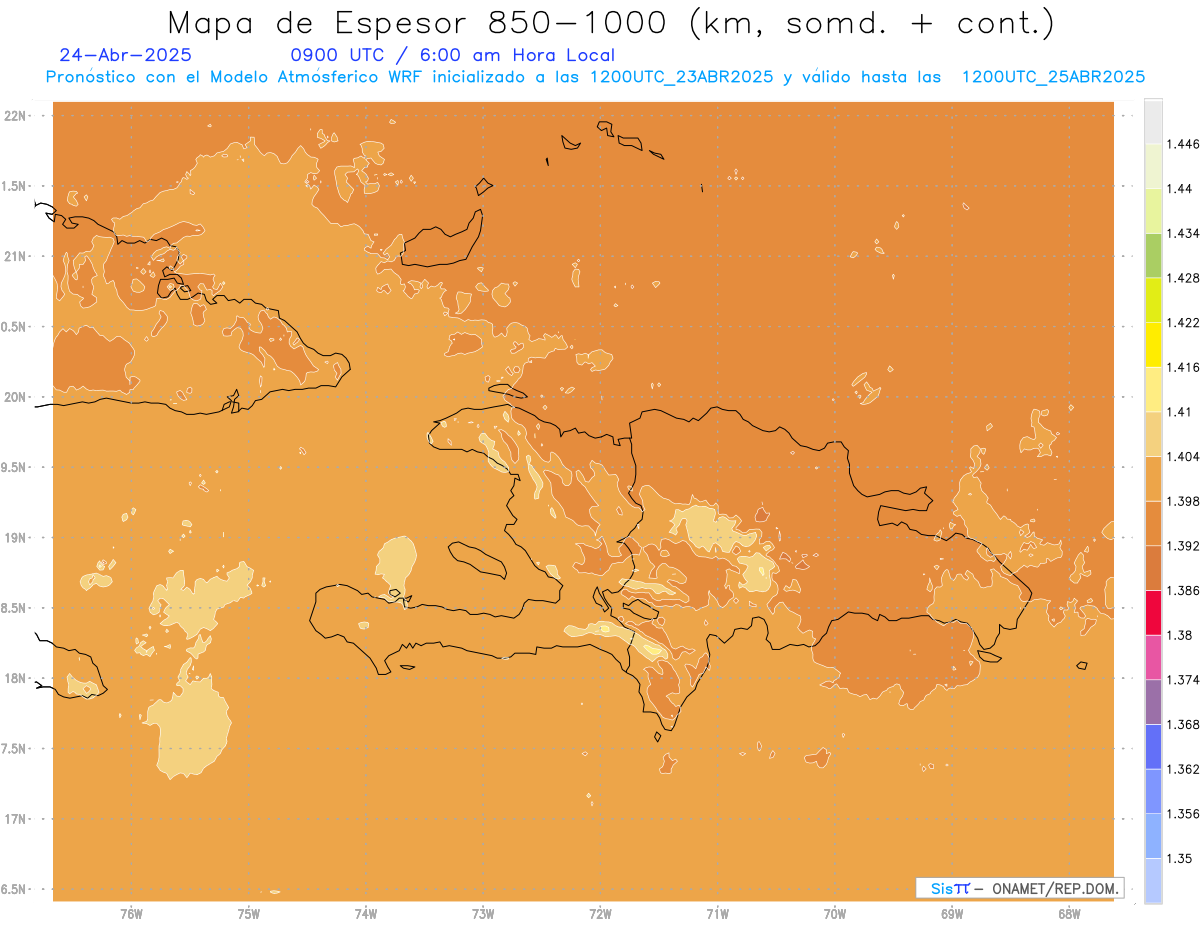The width and height of the screenshot is (1200, 927).
Task: Pick the palest blue swatch below 1.35
Action: pos(1153,881)
